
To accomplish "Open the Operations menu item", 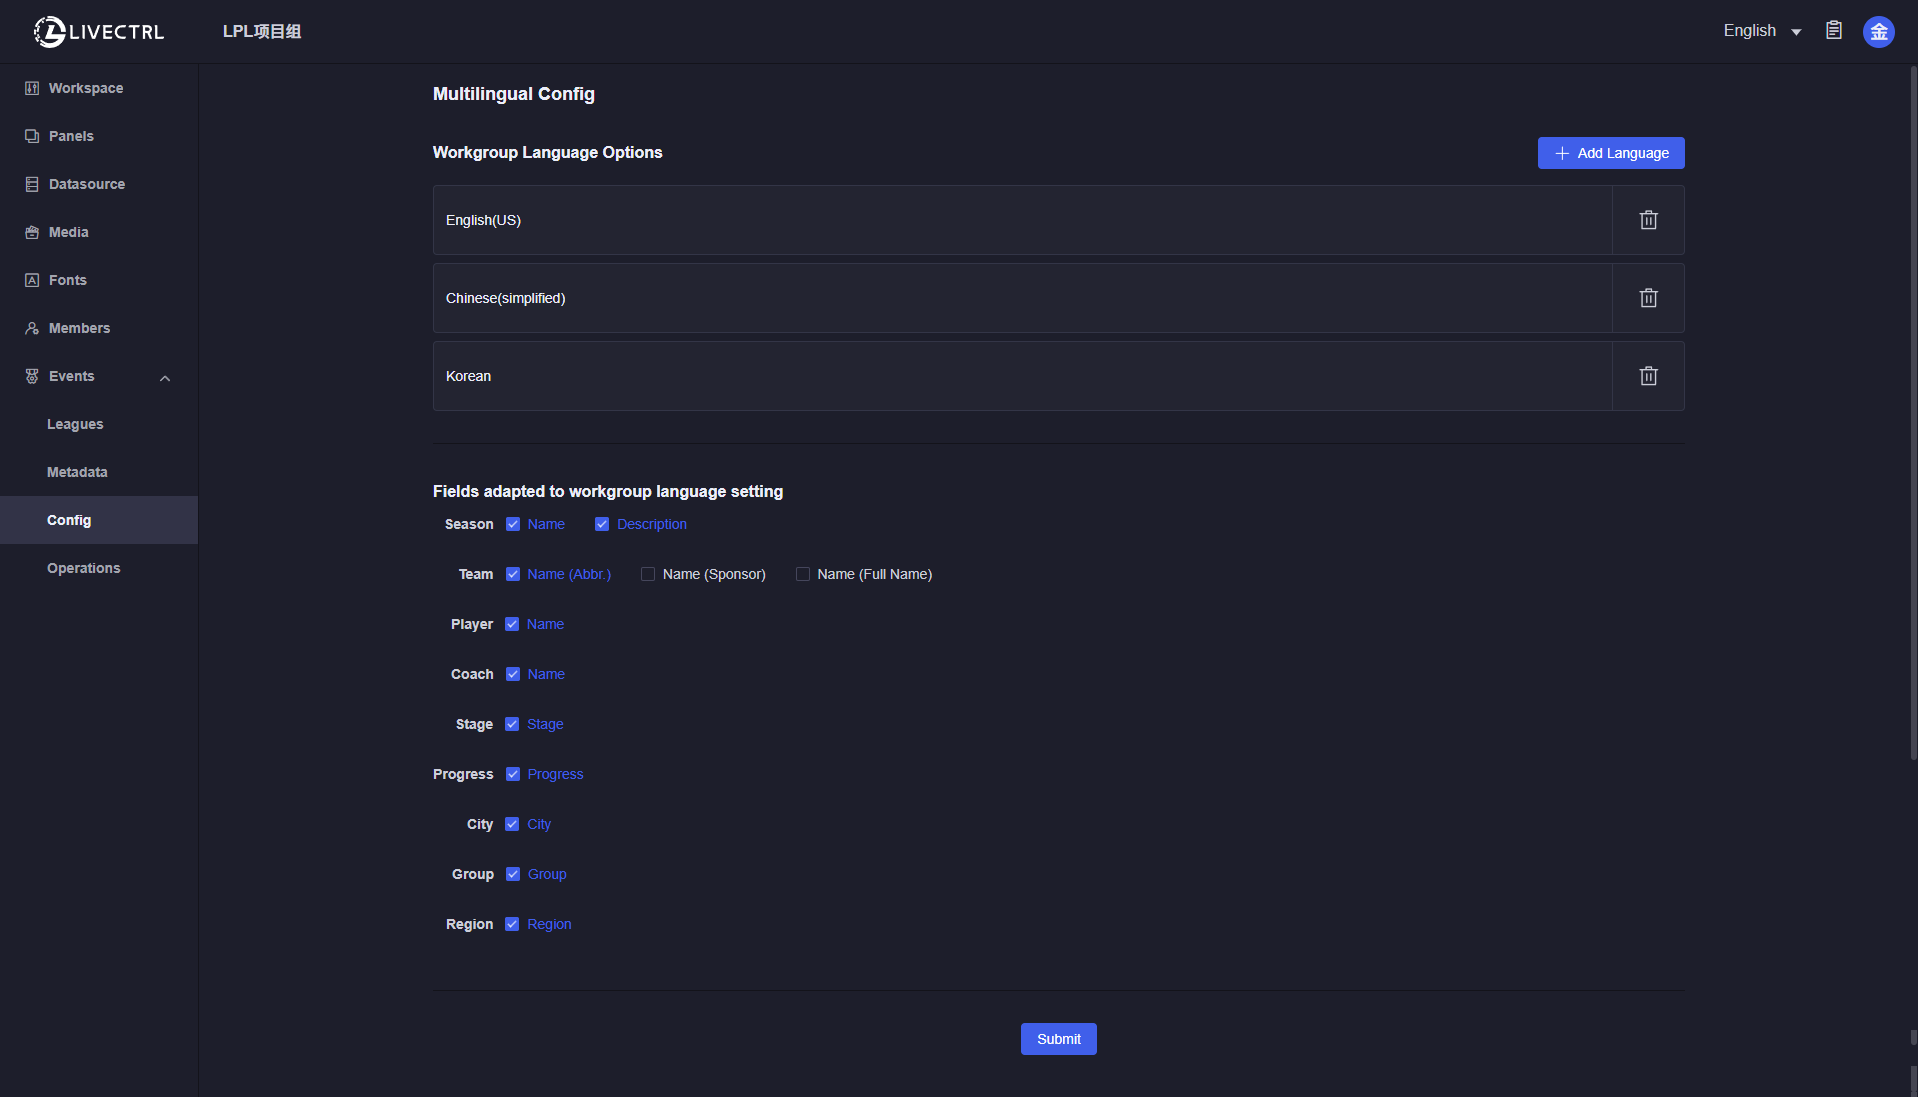I will pos(83,568).
